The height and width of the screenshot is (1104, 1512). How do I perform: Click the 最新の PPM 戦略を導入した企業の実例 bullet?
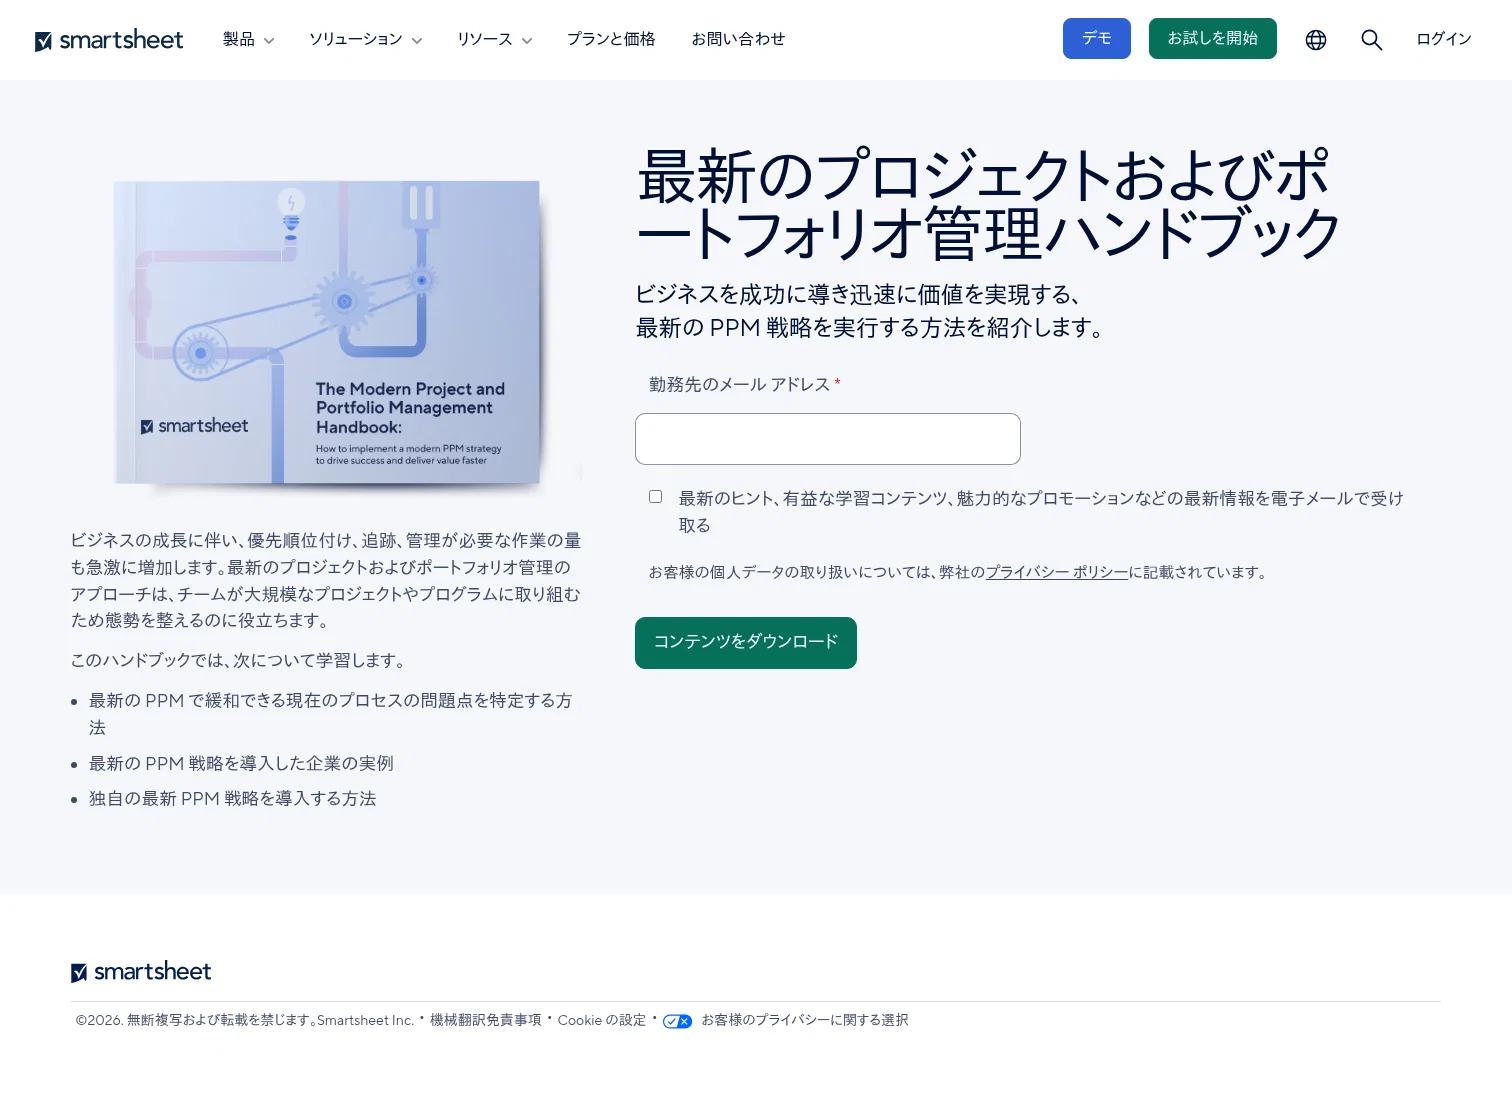(241, 764)
